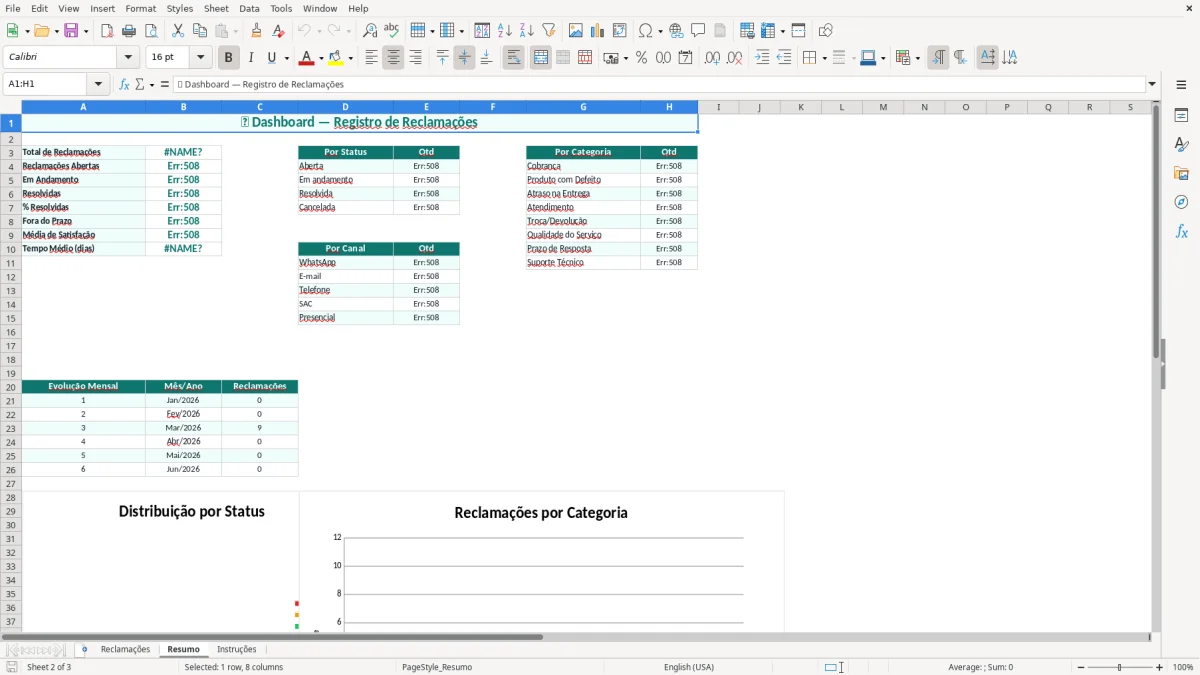
Task: Click zoom in plus button
Action: [x=1160, y=667]
